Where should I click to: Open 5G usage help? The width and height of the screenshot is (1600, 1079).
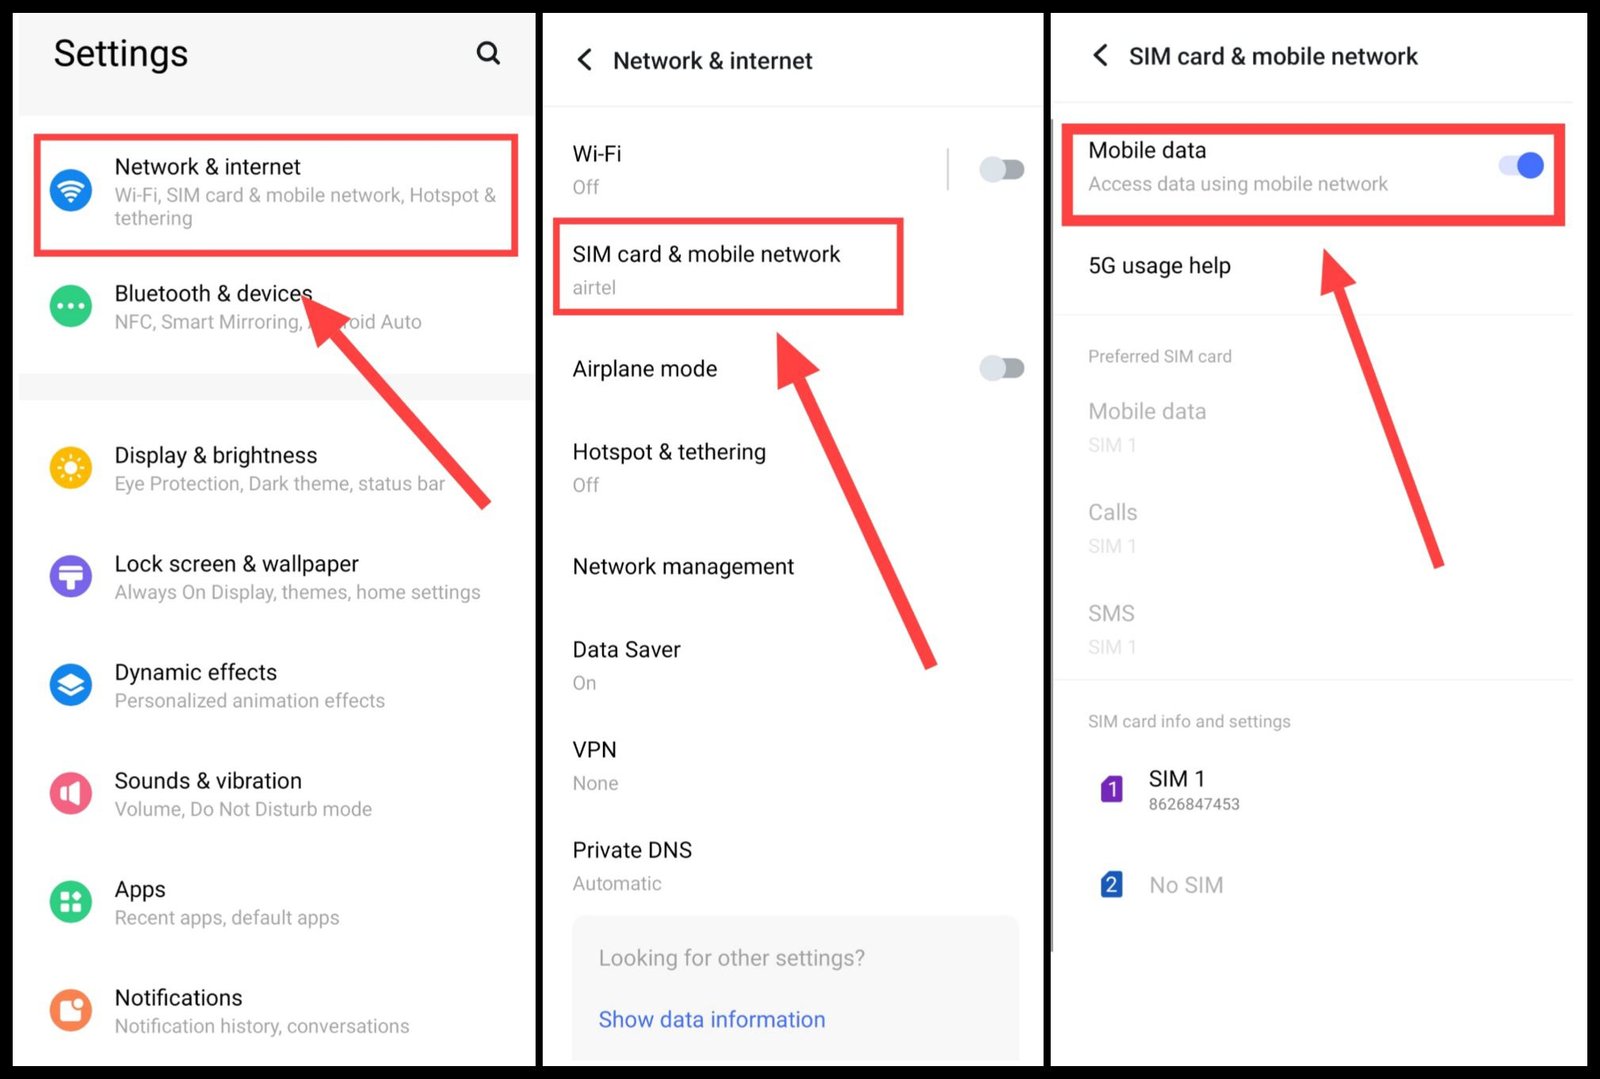point(1313,266)
